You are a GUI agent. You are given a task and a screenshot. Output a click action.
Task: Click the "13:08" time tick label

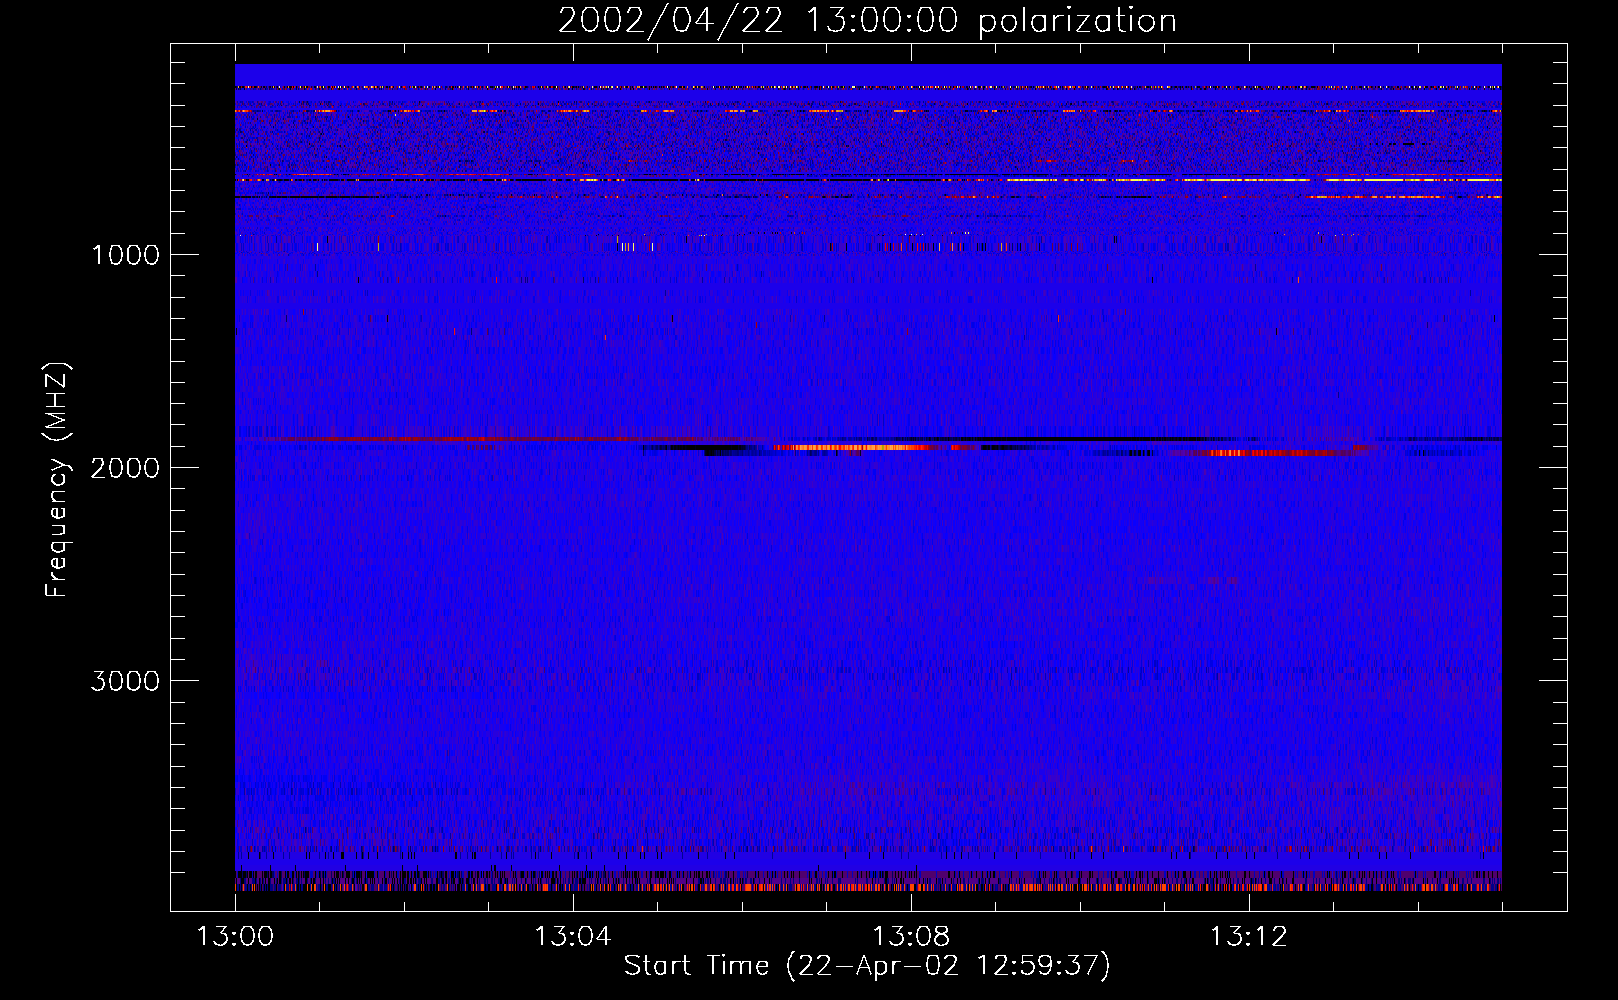tap(910, 937)
